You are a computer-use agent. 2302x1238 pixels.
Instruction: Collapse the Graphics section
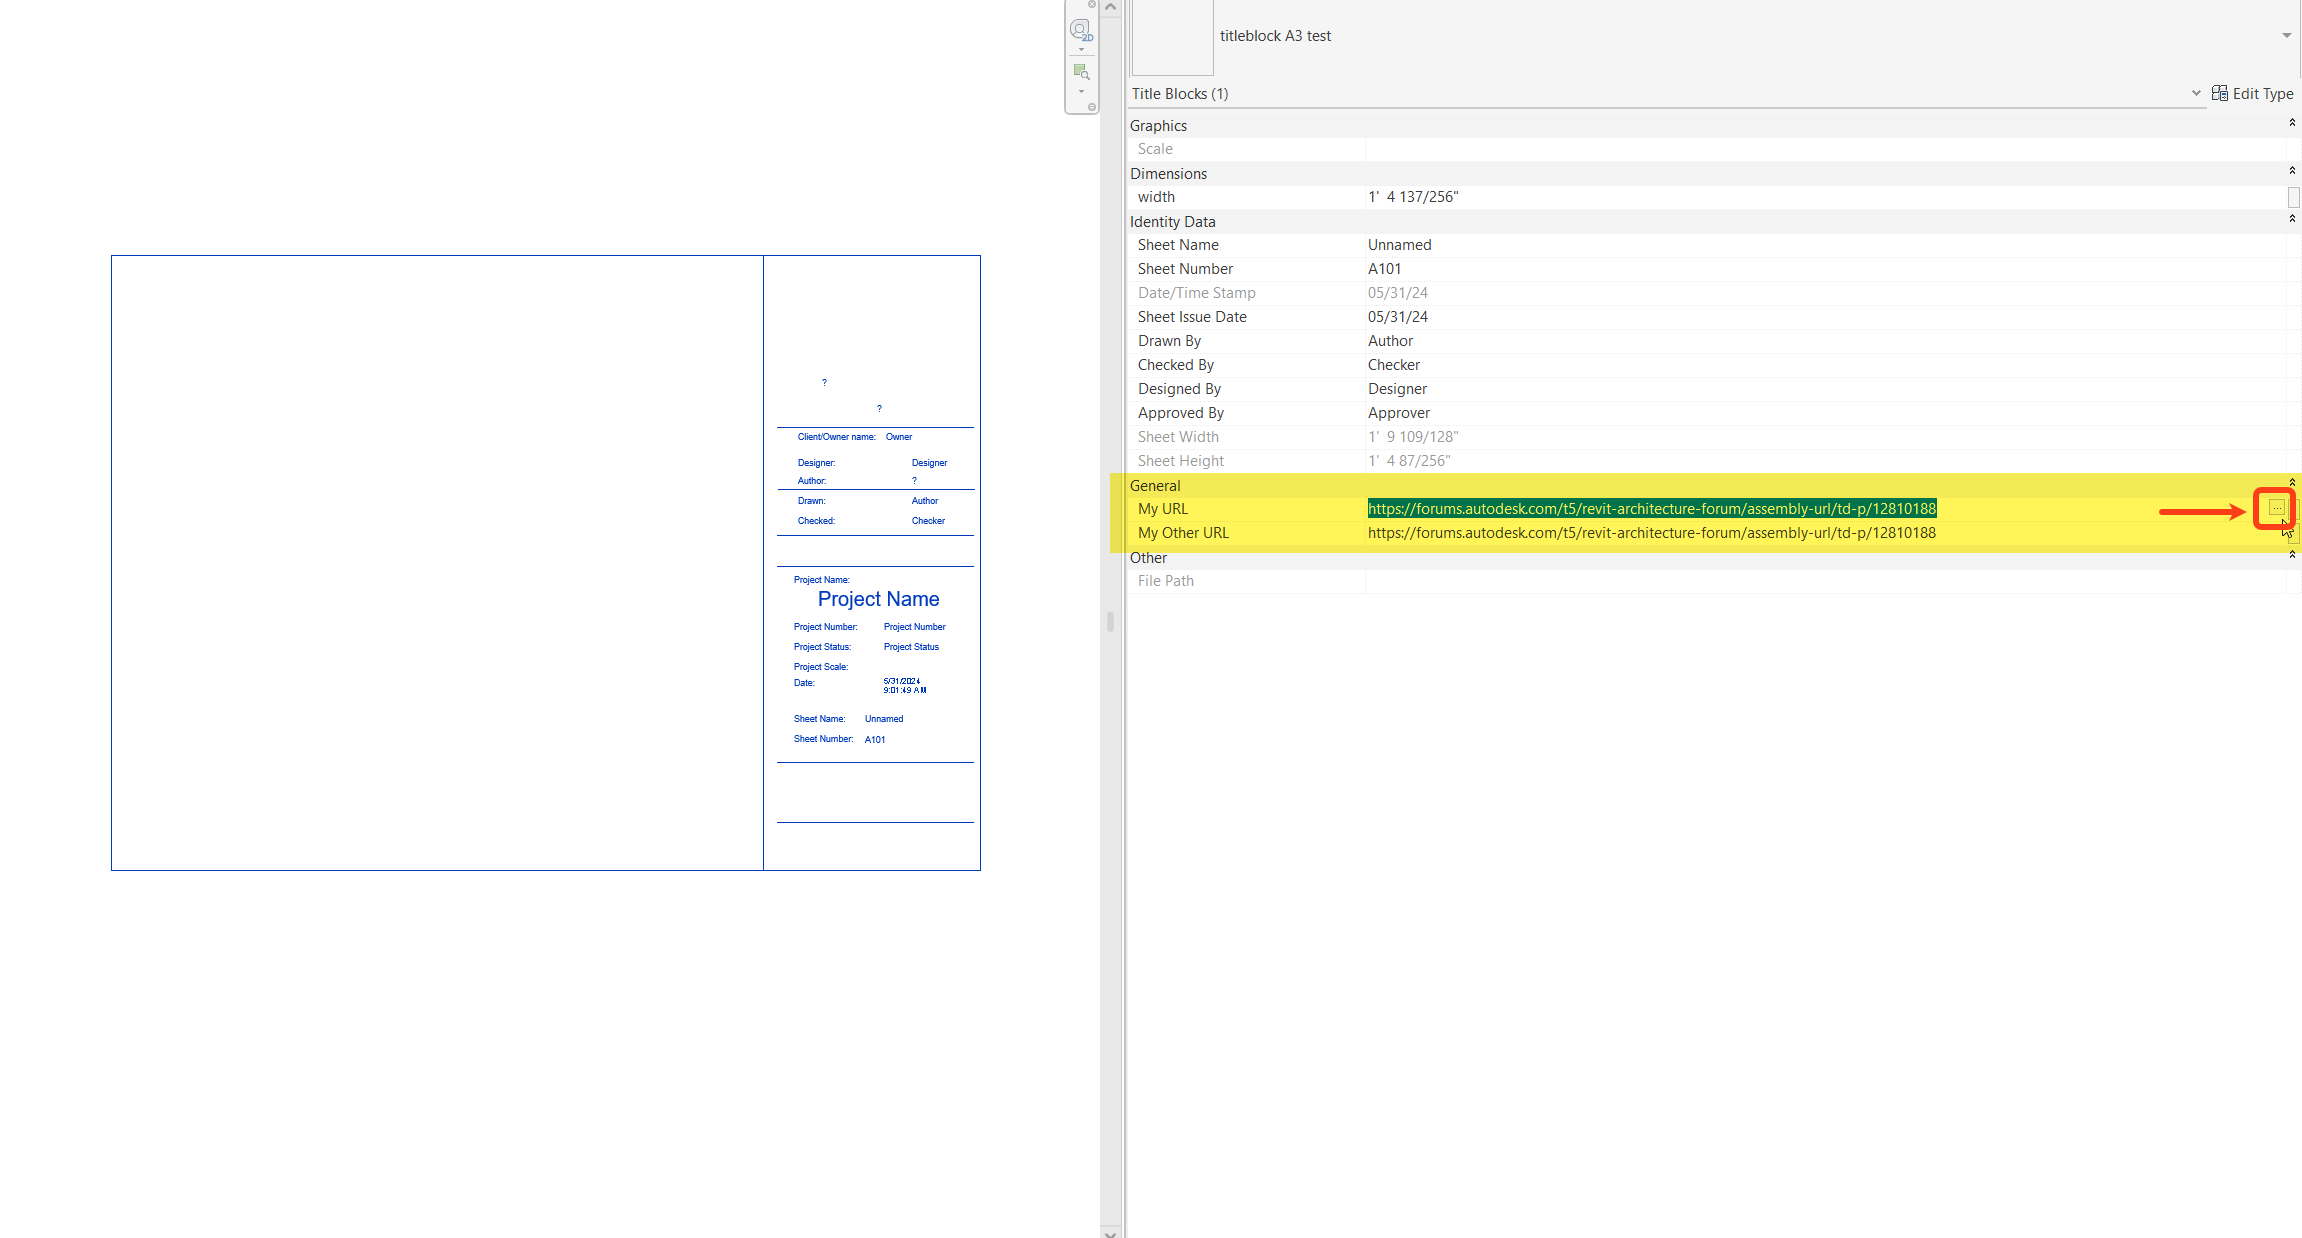pyautogui.click(x=2291, y=123)
